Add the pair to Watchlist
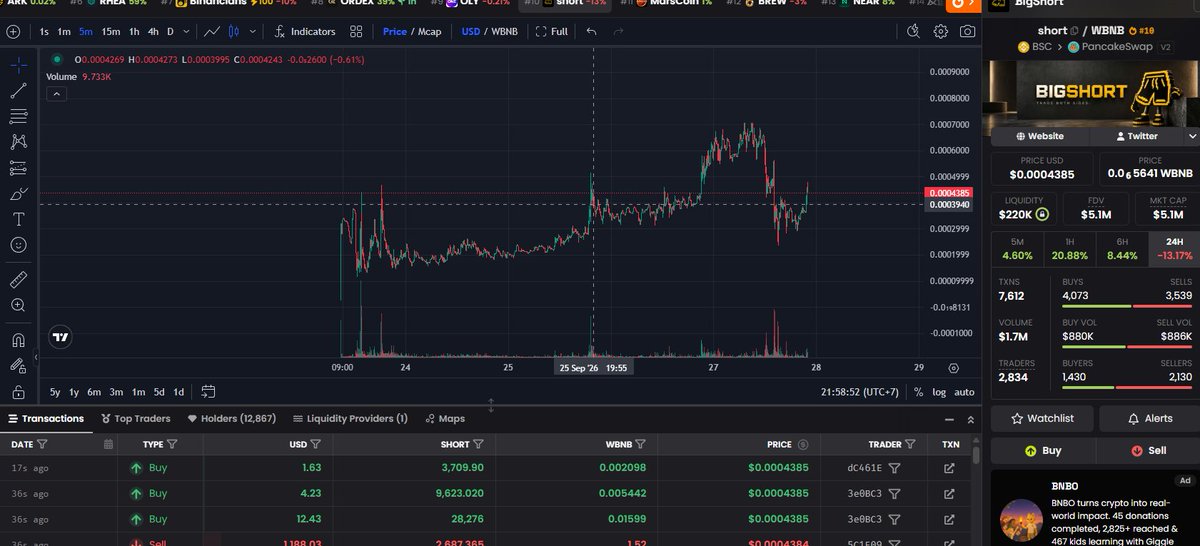The height and width of the screenshot is (546, 1200). click(1042, 418)
